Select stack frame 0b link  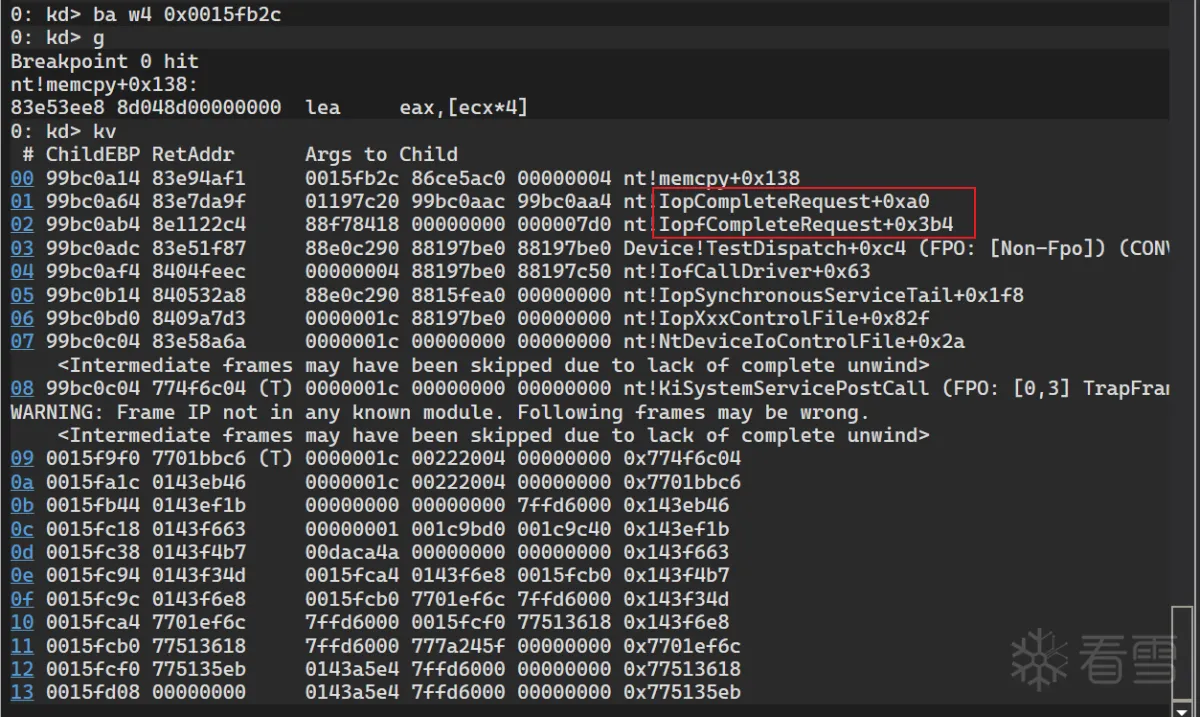[22, 505]
